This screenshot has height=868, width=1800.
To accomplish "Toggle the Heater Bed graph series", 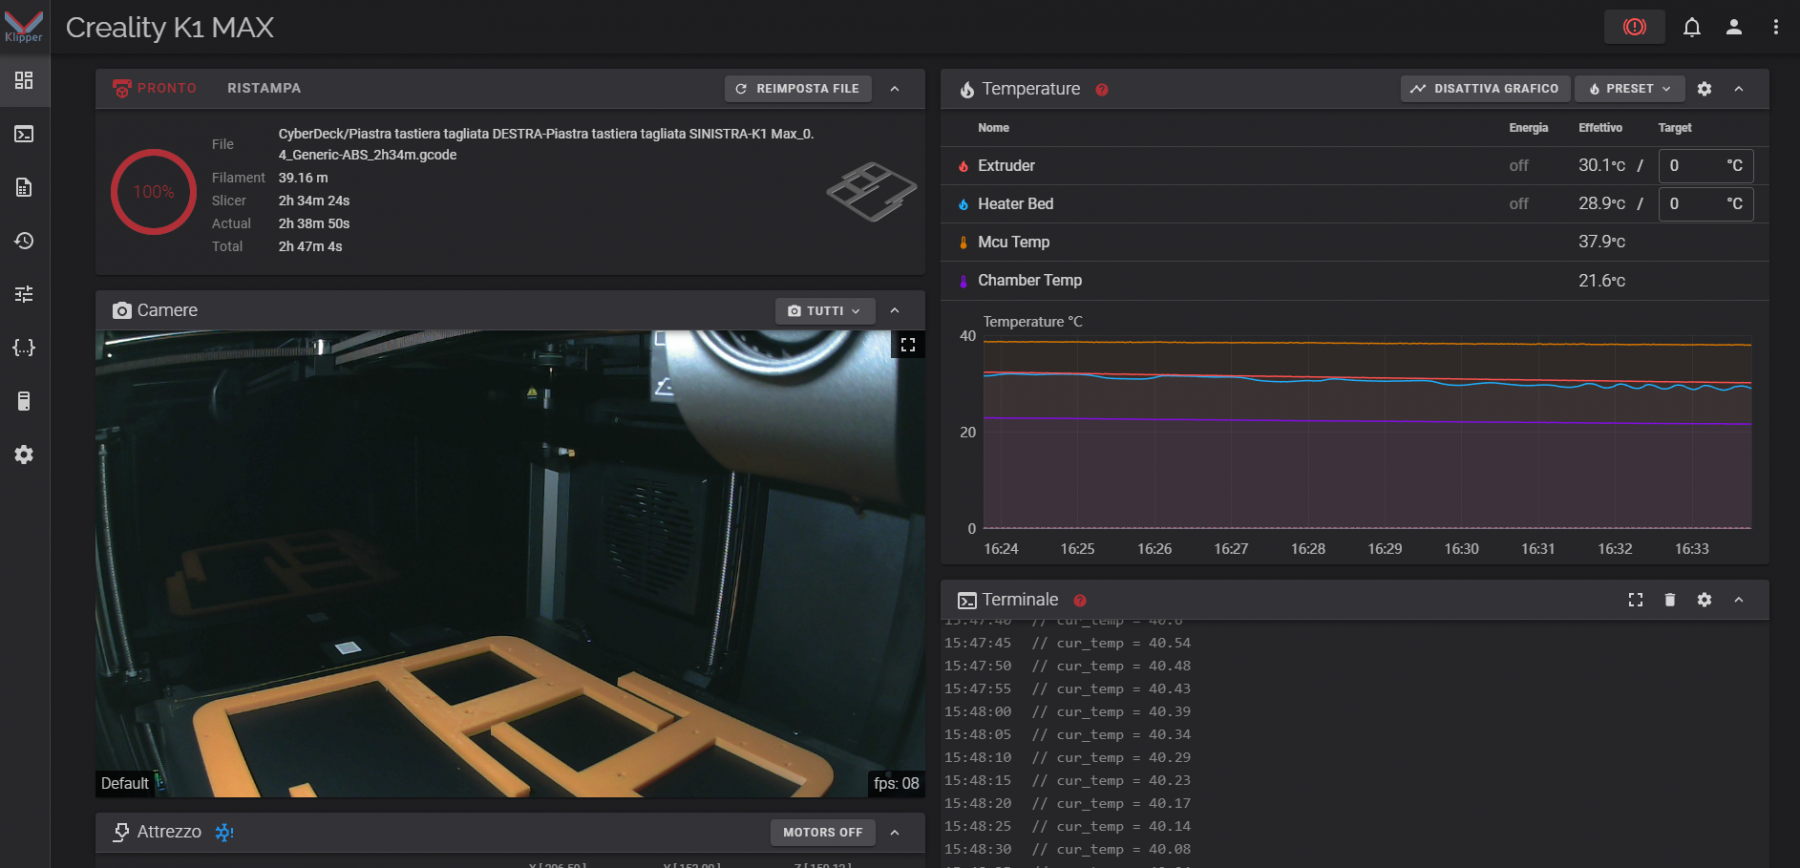I will [963, 204].
